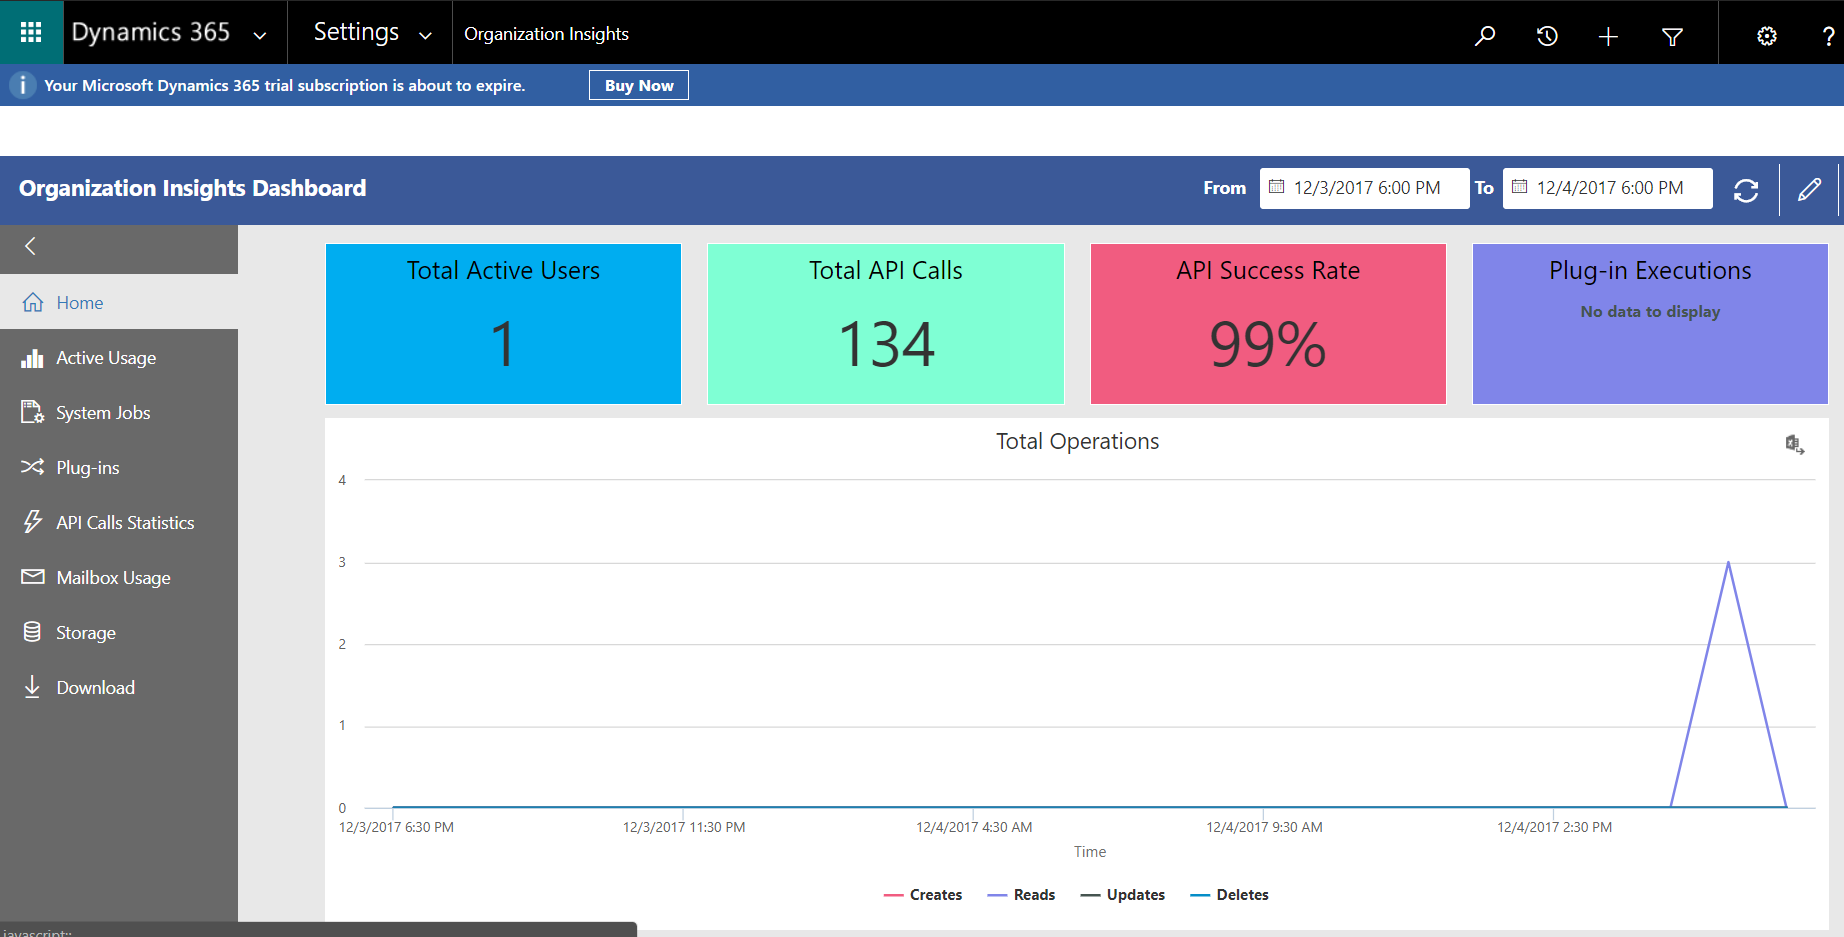This screenshot has height=937, width=1844.
Task: Create a new record via the plus icon
Action: [x=1608, y=33]
